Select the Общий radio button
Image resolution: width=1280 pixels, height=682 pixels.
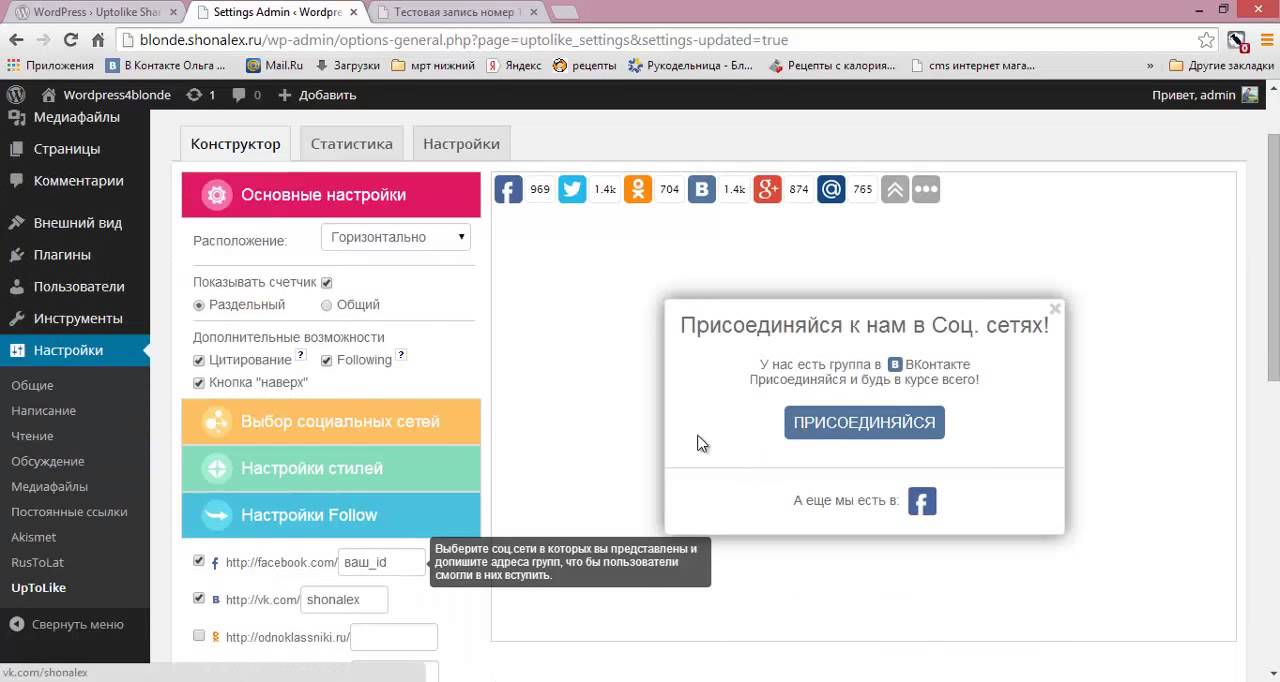point(327,305)
